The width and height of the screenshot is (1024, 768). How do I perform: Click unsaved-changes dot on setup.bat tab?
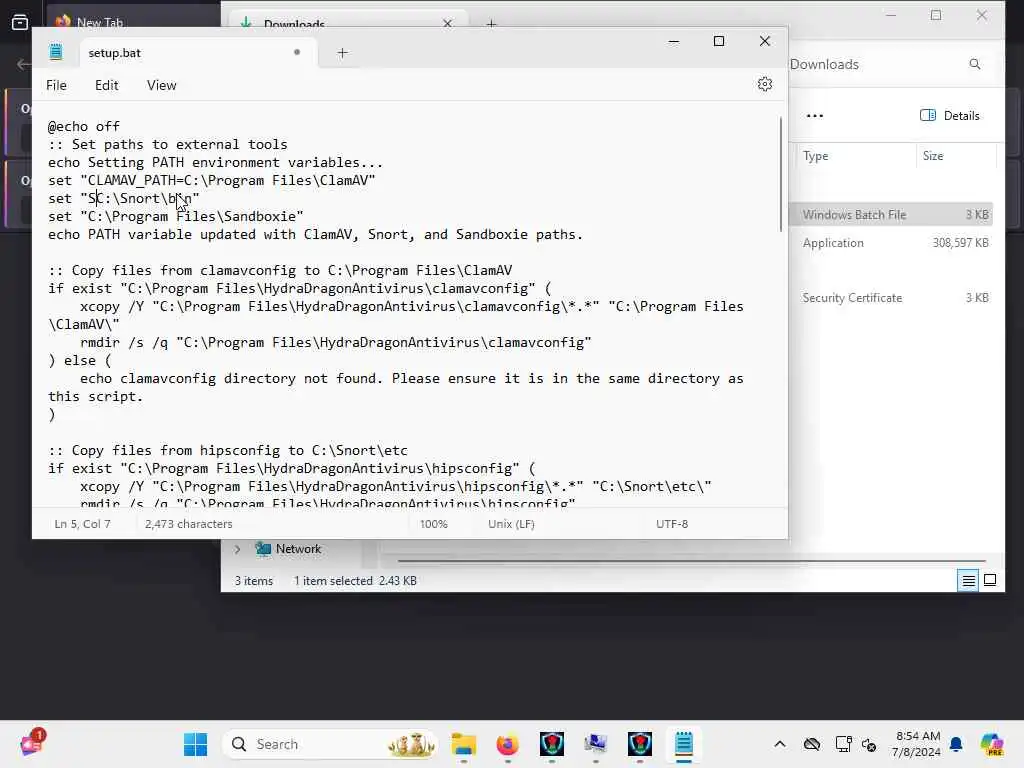click(x=297, y=52)
